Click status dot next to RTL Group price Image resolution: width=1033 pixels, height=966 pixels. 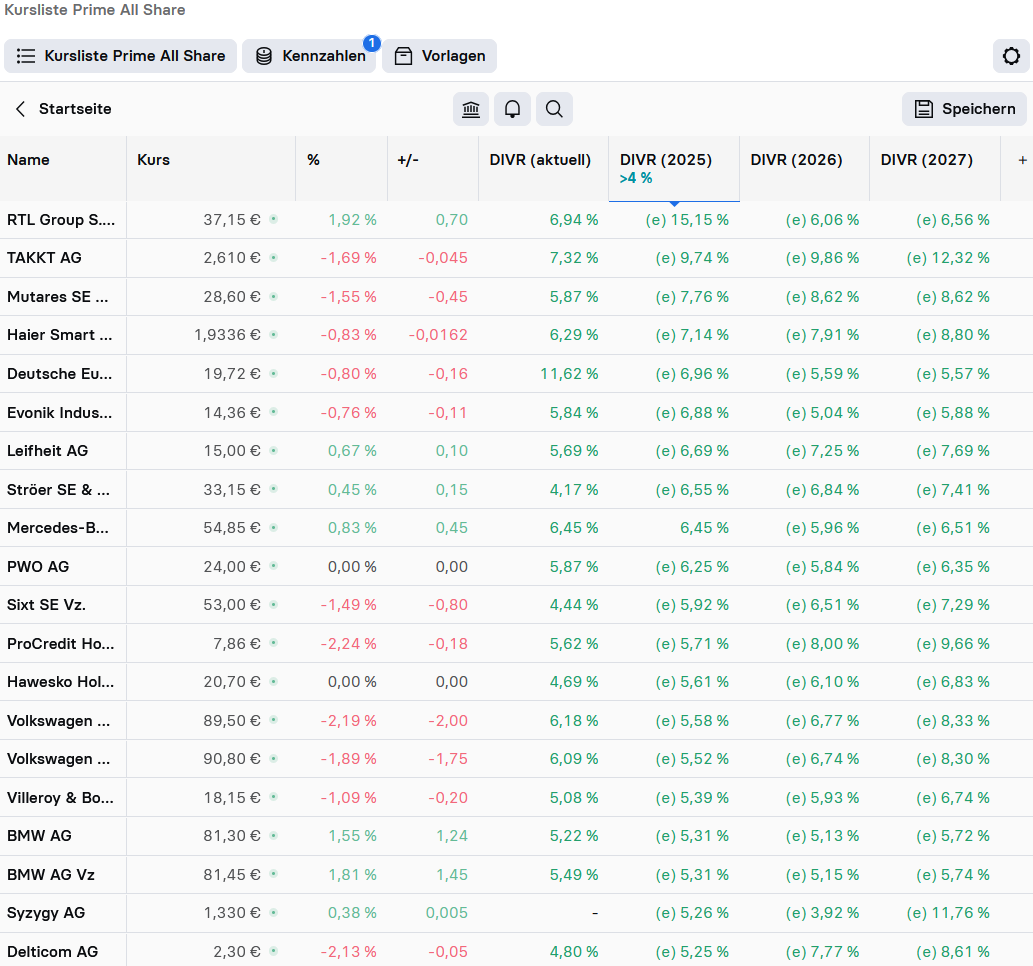tap(274, 219)
